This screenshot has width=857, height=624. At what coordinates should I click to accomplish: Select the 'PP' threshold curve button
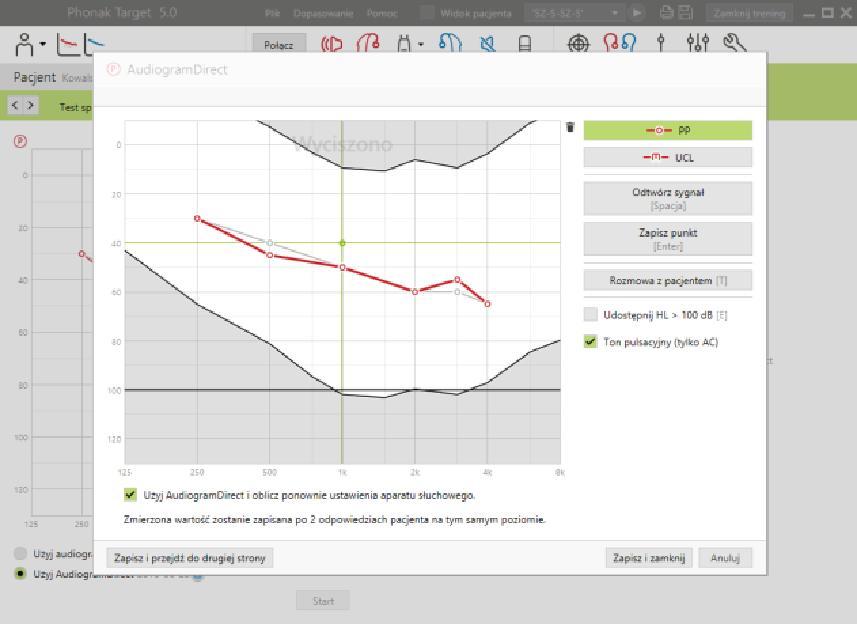pyautogui.click(x=667, y=130)
